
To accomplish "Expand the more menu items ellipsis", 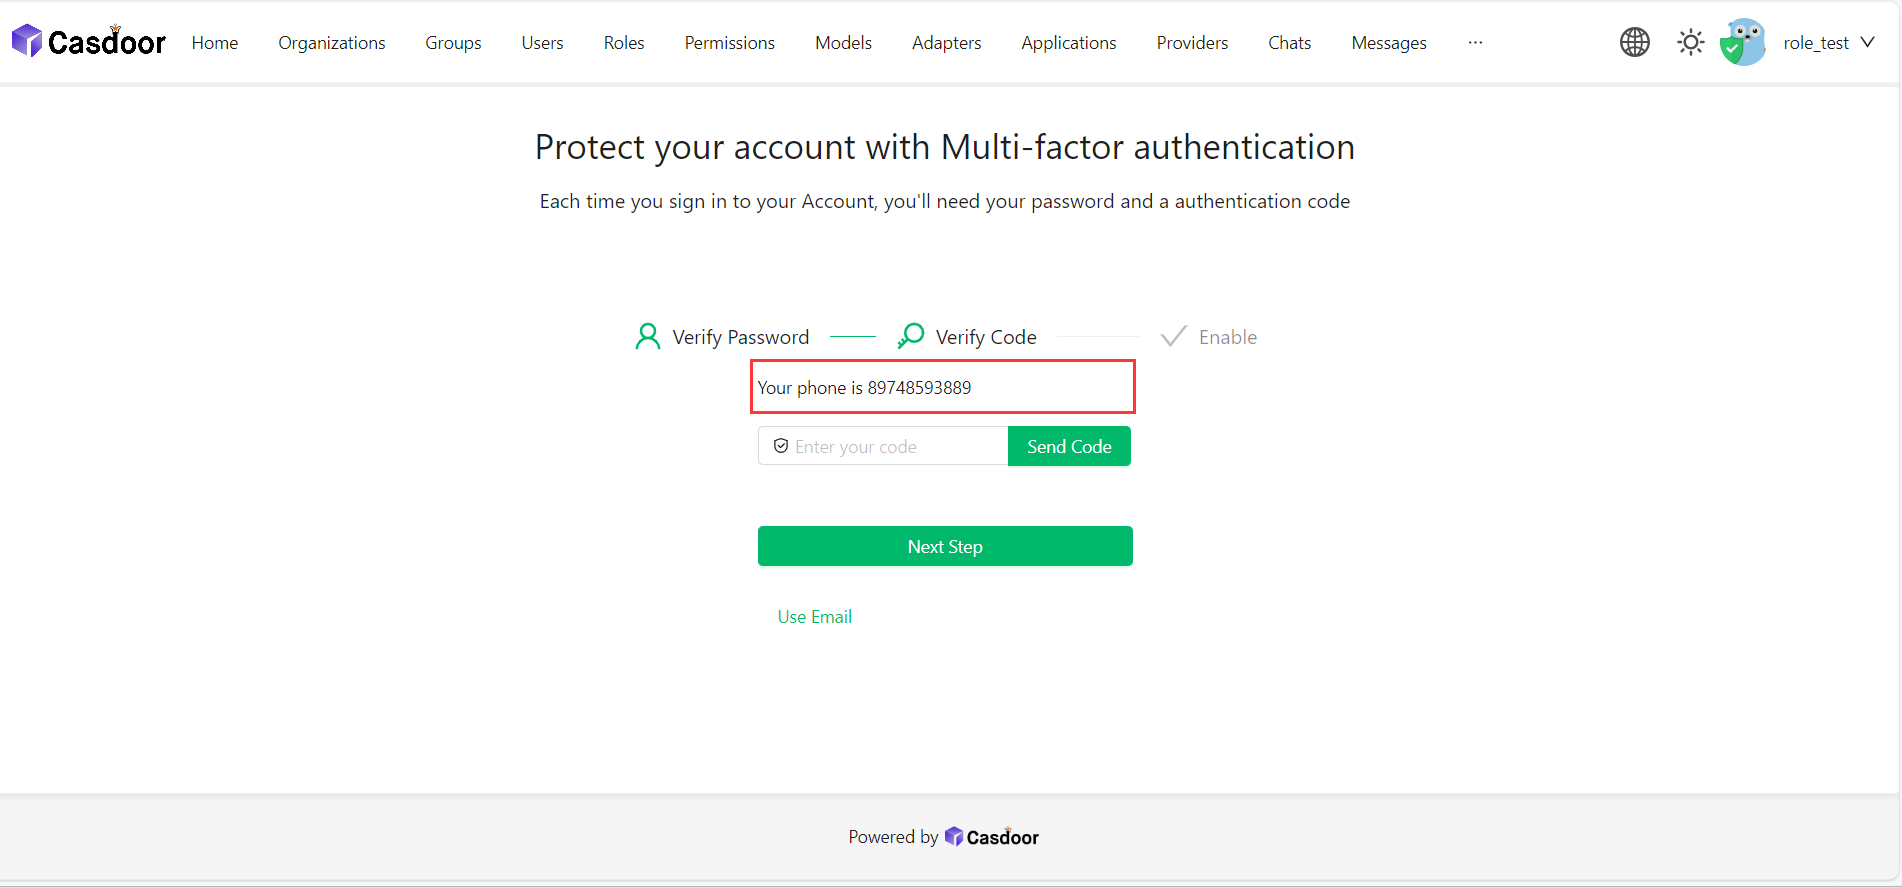I will coord(1475,43).
